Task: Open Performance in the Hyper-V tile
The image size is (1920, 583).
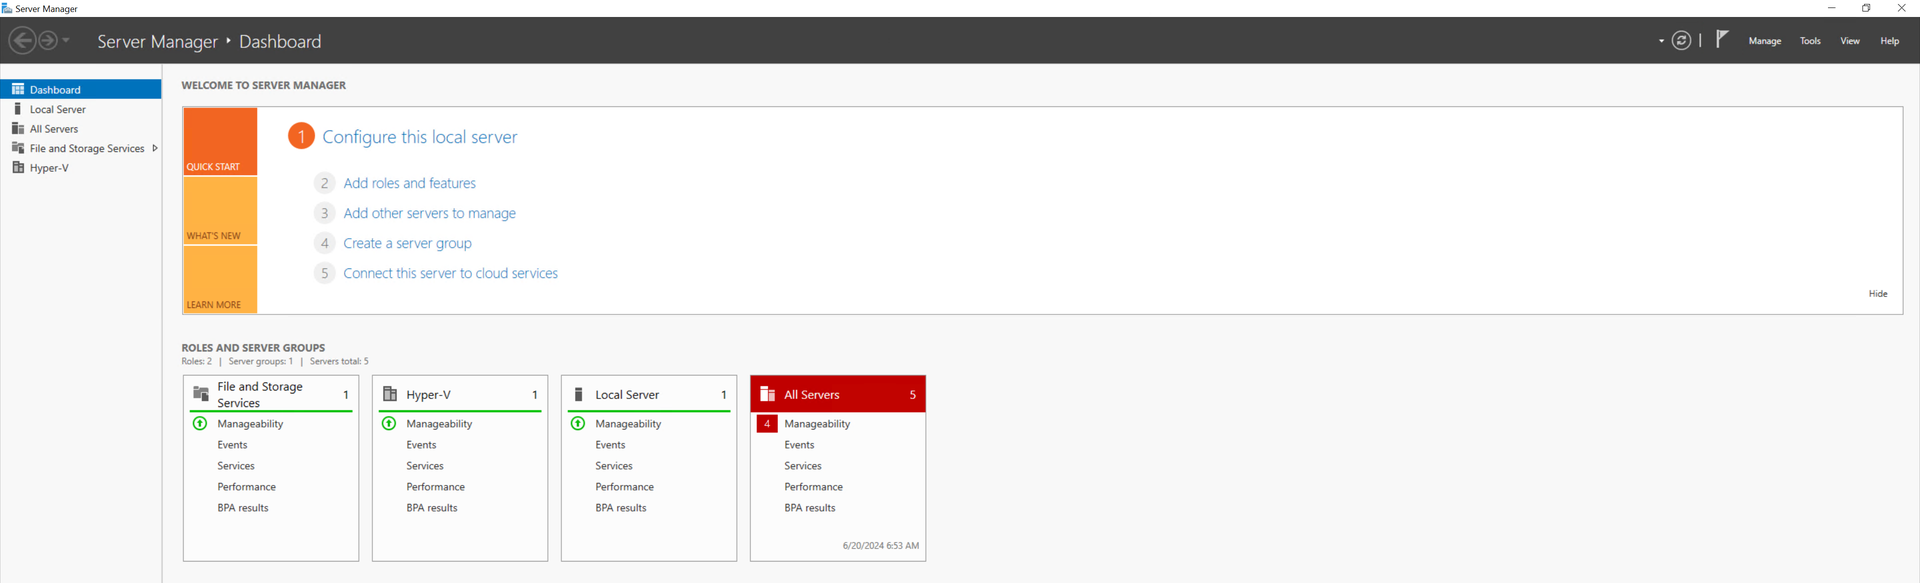Action: tap(436, 487)
